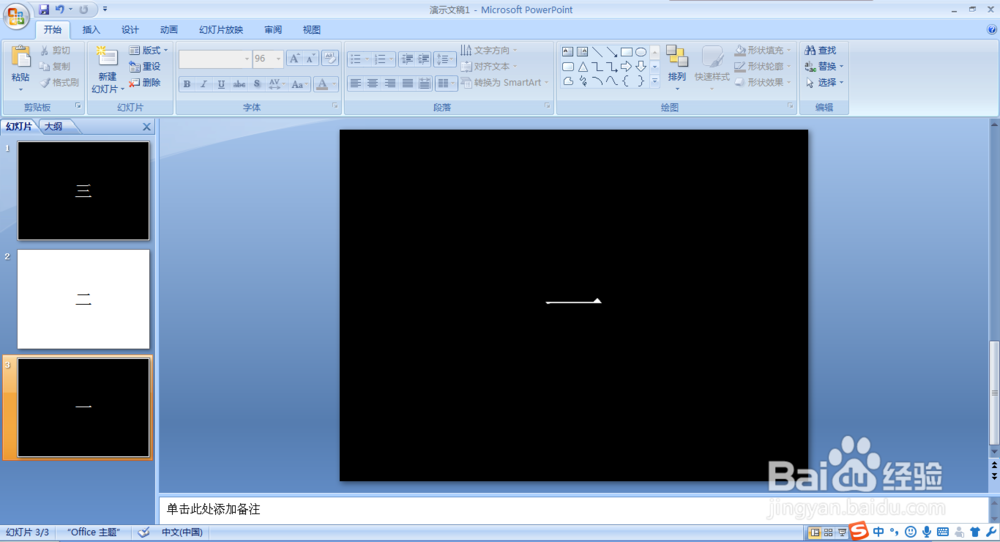1000x542 pixels.
Task: Switch to the 幻灯片放映 ribbon tab
Action: [x=221, y=30]
